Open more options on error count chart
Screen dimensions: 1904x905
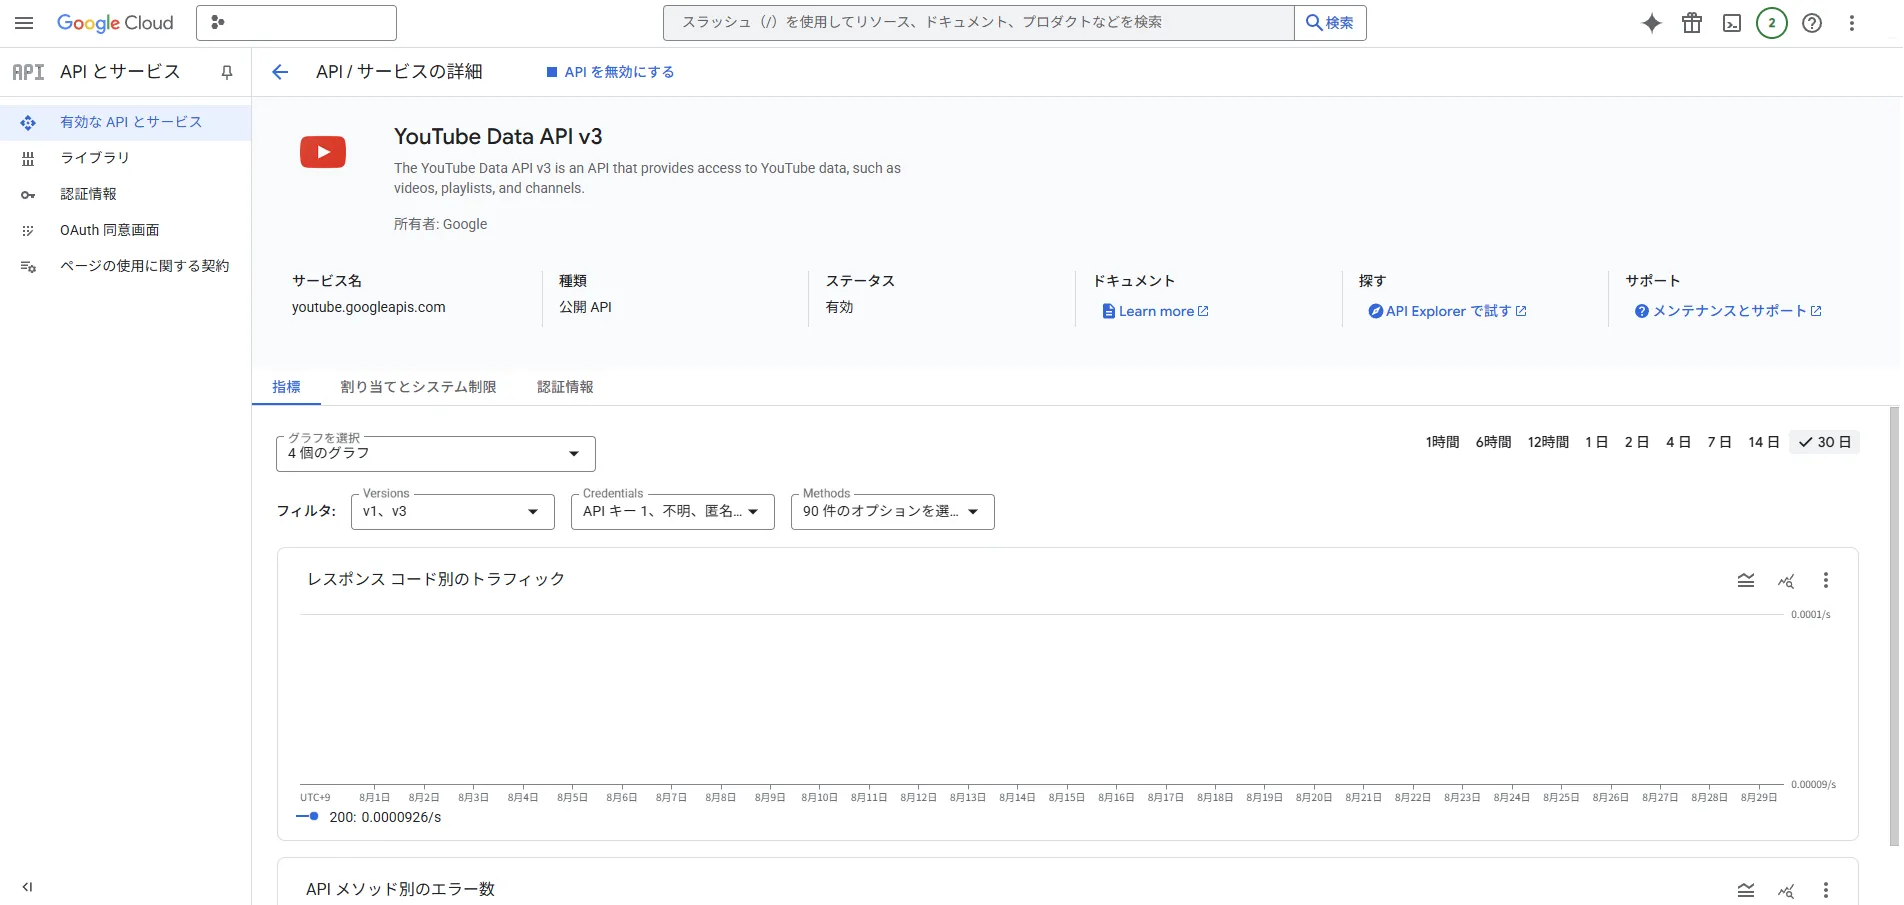tap(1826, 890)
